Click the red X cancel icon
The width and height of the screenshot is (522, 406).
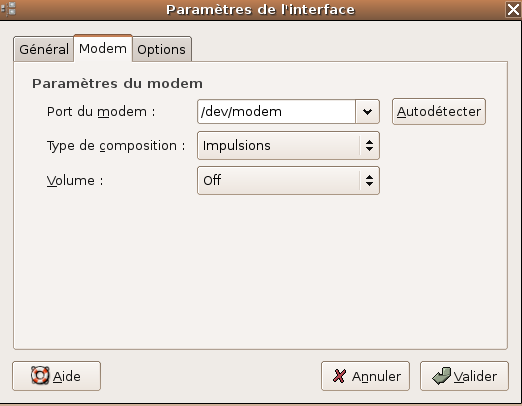point(339,376)
